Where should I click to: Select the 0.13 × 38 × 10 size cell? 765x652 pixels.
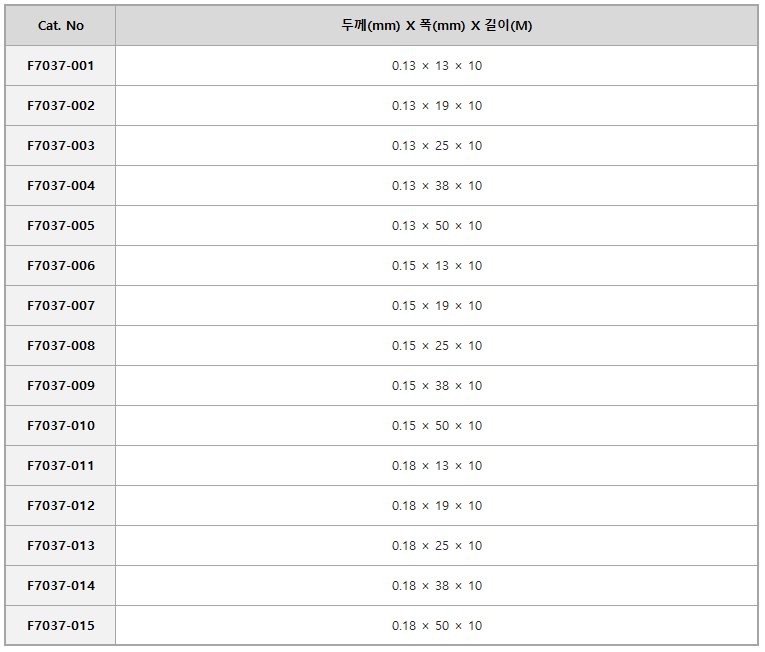(x=437, y=185)
